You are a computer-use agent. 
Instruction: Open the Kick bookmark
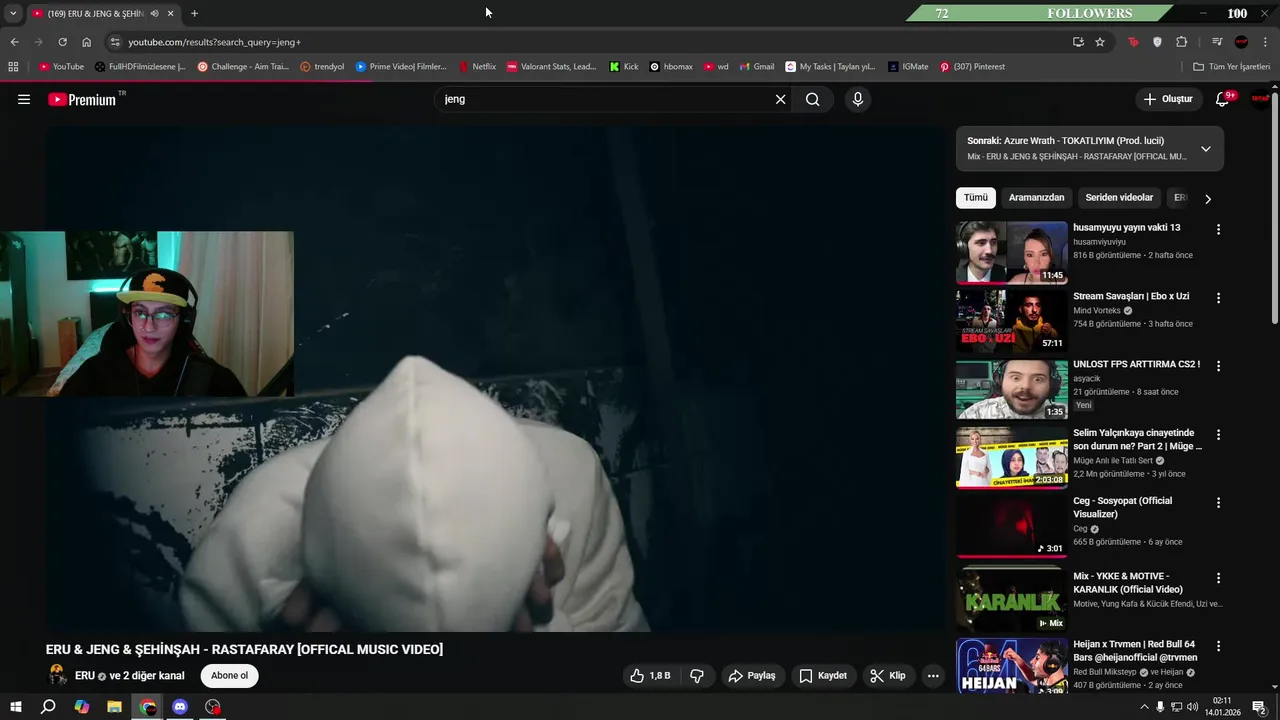click(x=624, y=67)
